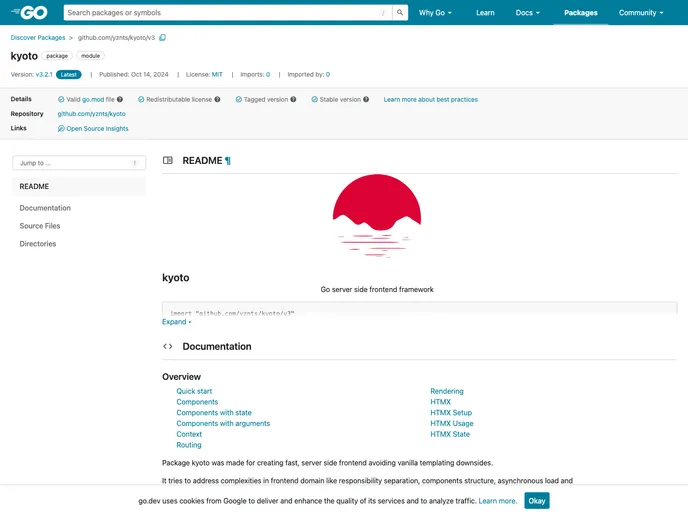The image size is (688, 512).
Task: Open the github.com/yznts/kyoto repository link
Action: [x=91, y=114]
